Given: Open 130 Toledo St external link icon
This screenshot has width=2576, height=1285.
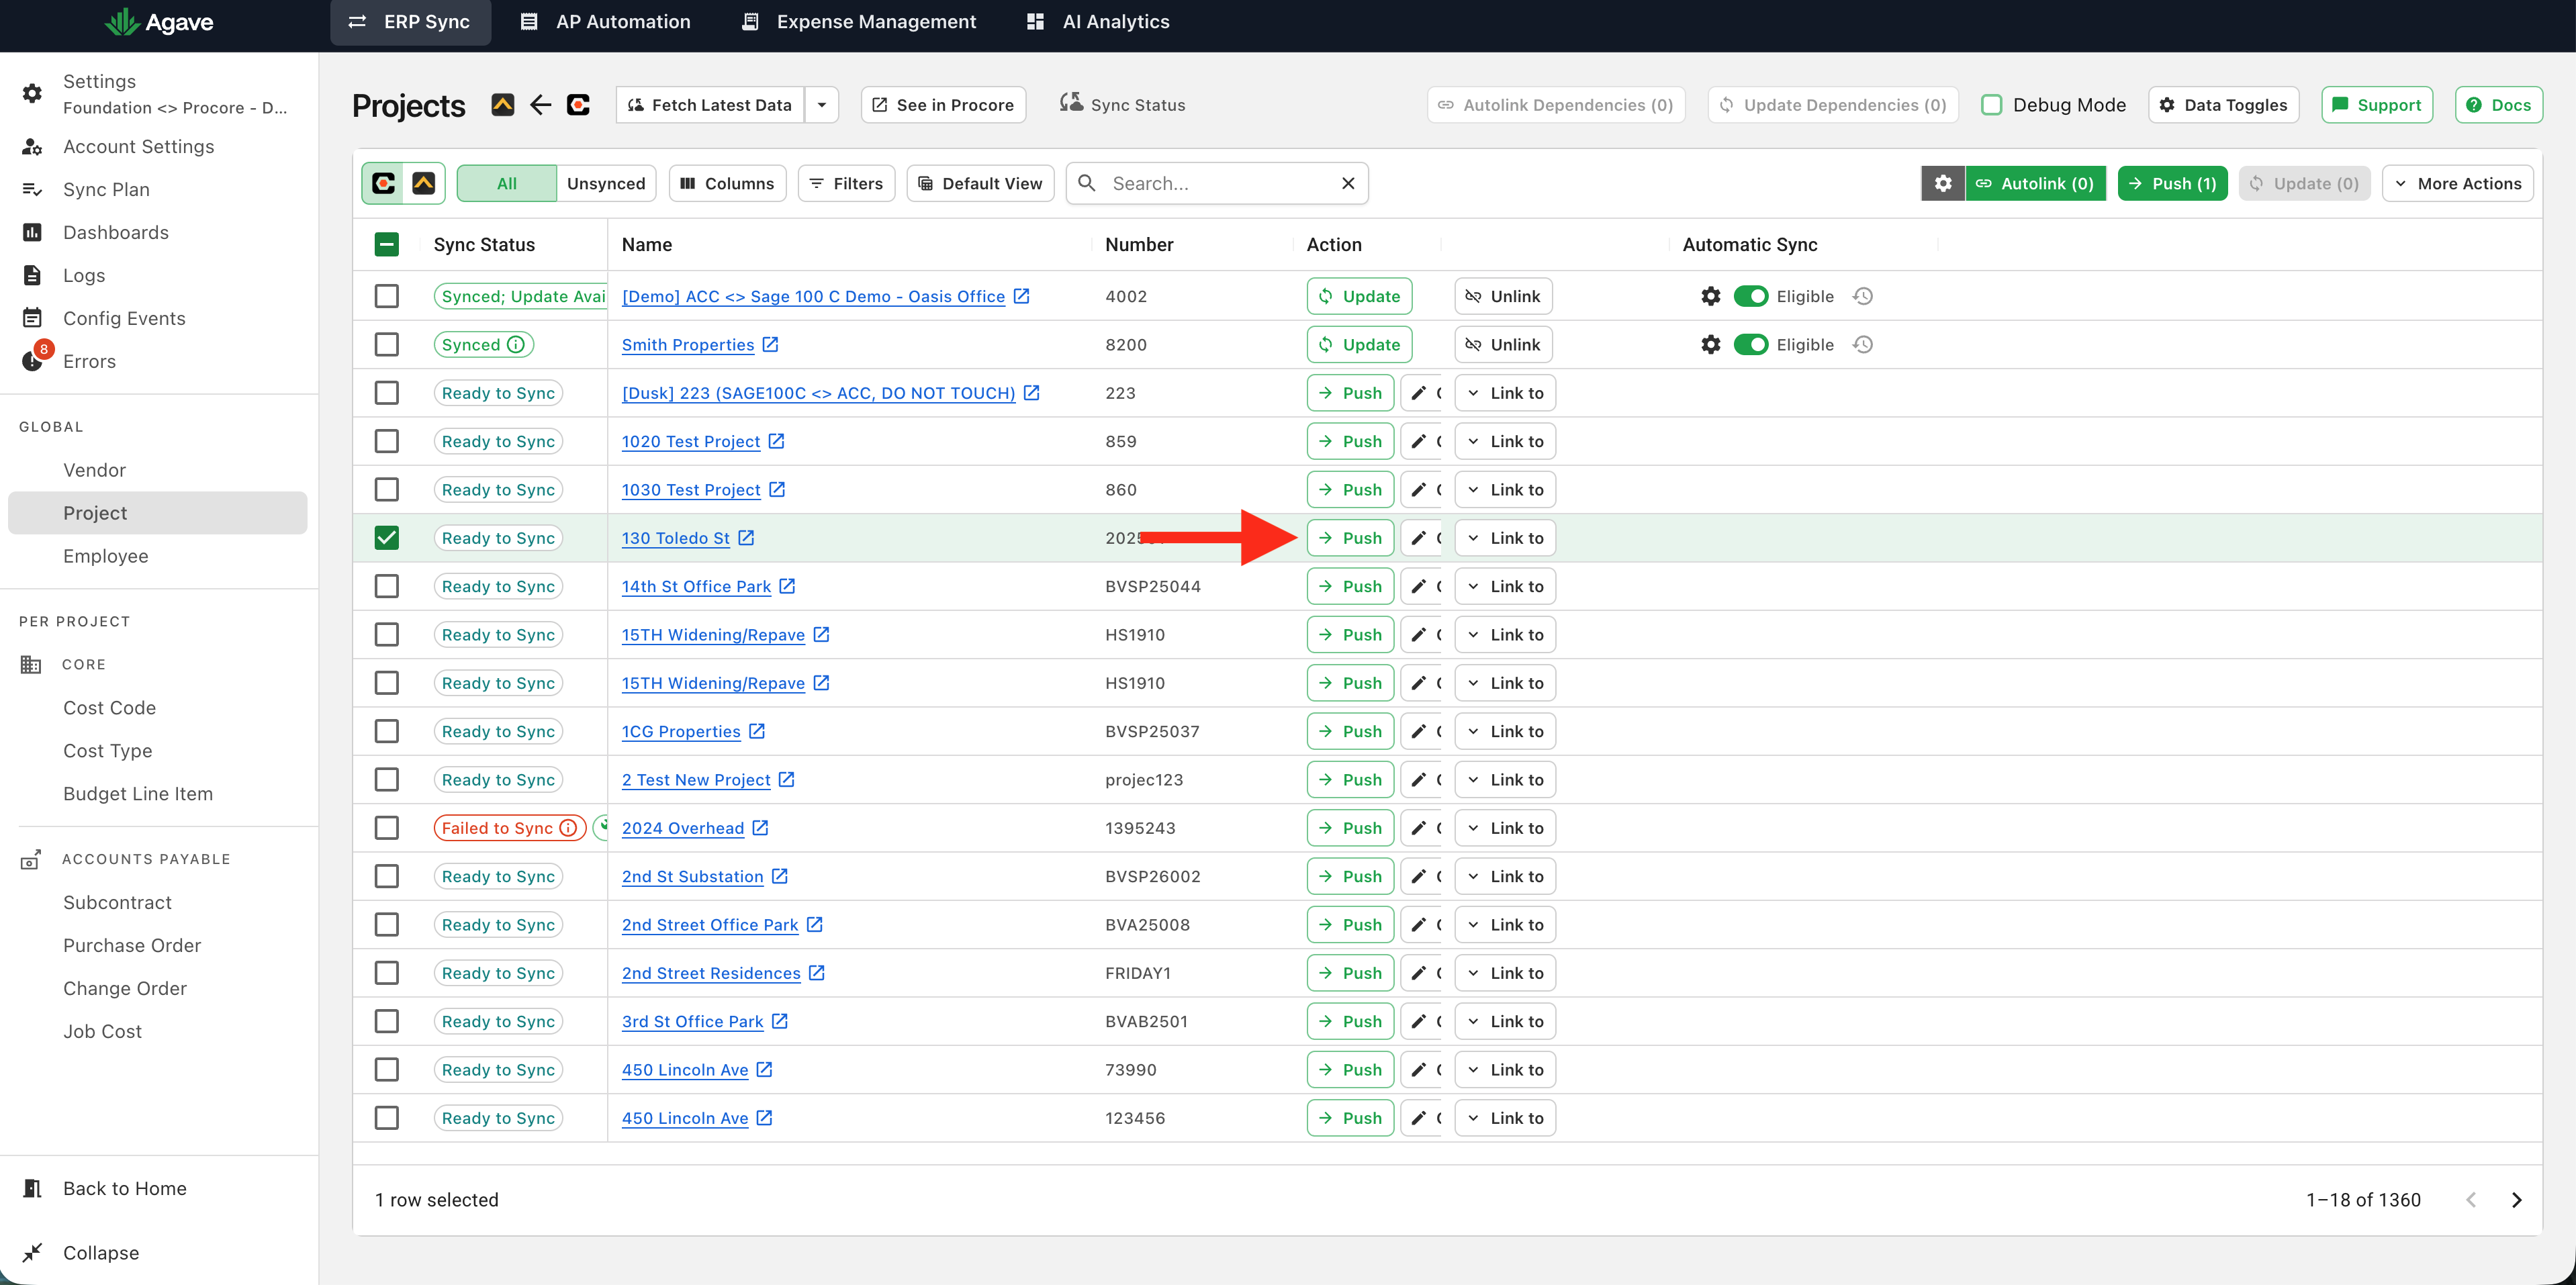Looking at the screenshot, I should point(746,538).
